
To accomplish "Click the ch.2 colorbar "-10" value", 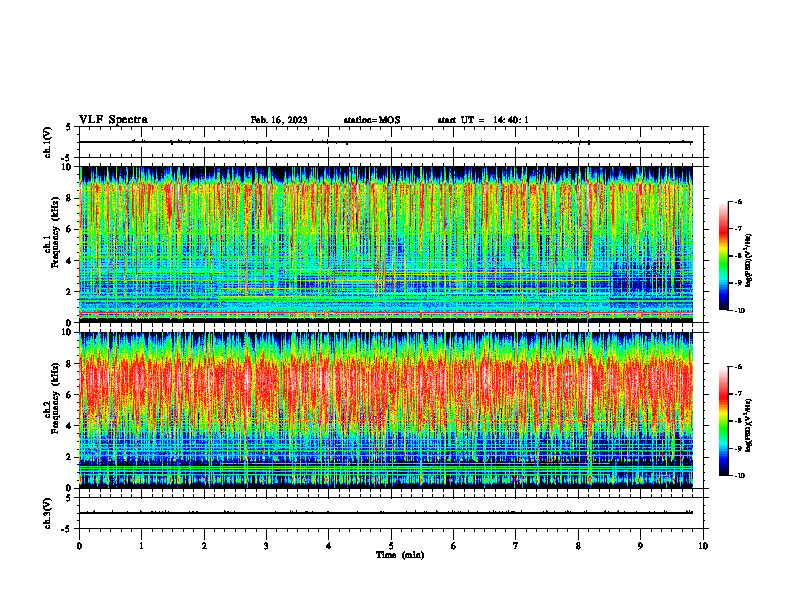I will pyautogui.click(x=739, y=476).
